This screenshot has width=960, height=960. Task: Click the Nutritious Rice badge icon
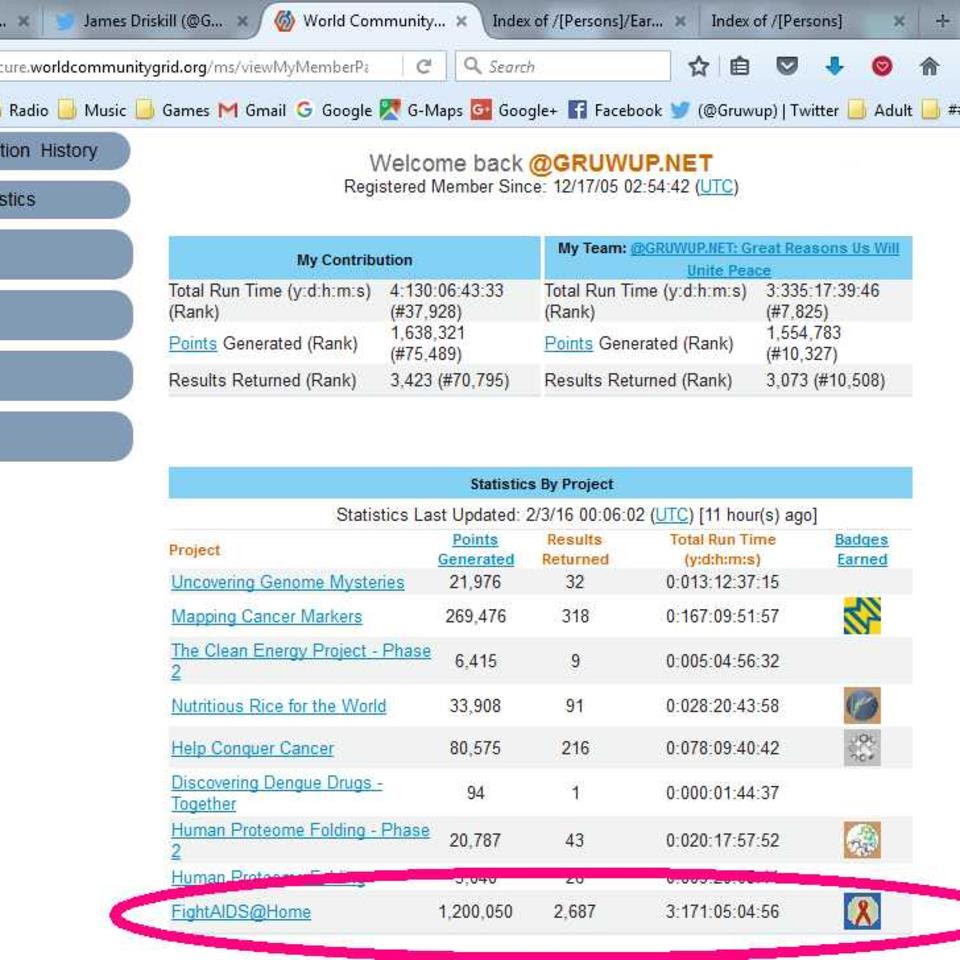tap(862, 705)
